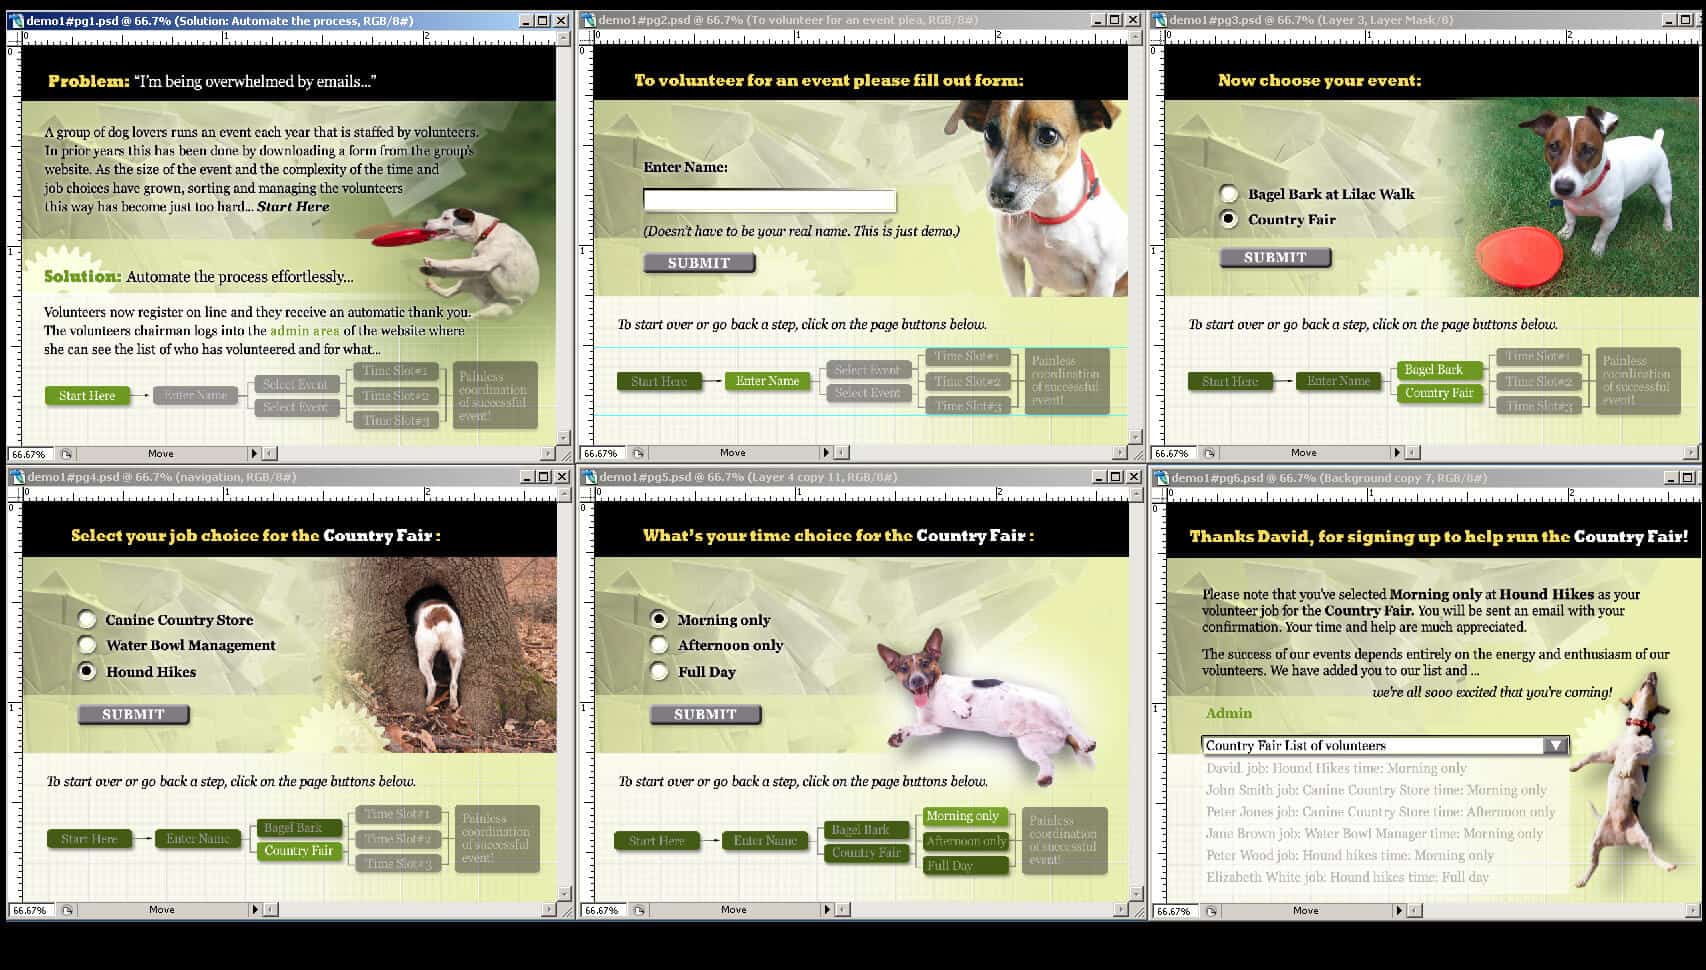This screenshot has width=1706, height=970.
Task: Open the status bar flyout arrow in pg5 window
Action: tap(826, 910)
